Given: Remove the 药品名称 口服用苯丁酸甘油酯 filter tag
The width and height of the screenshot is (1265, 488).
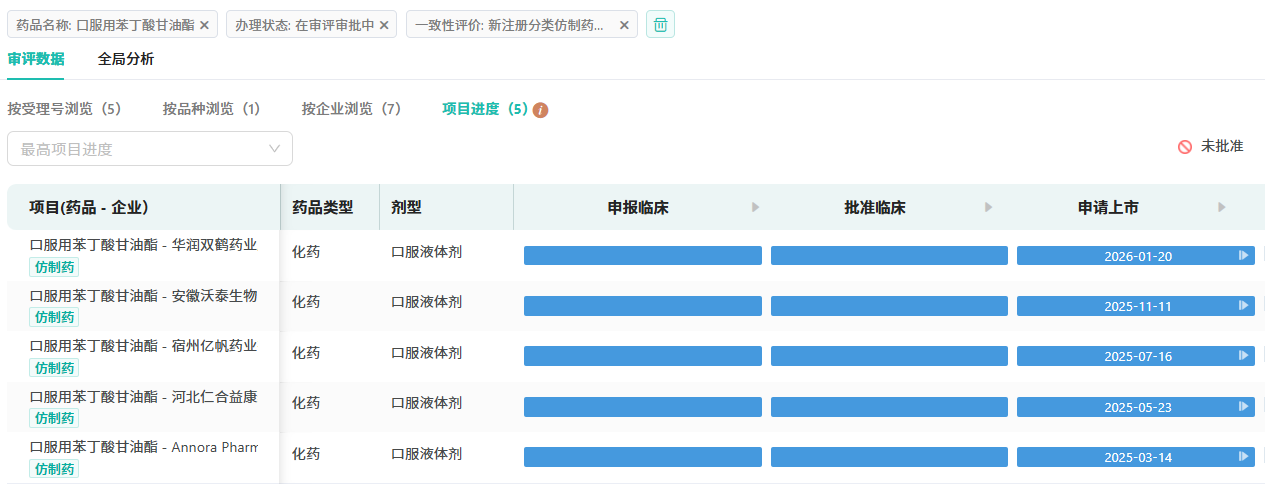Looking at the screenshot, I should coord(204,25).
